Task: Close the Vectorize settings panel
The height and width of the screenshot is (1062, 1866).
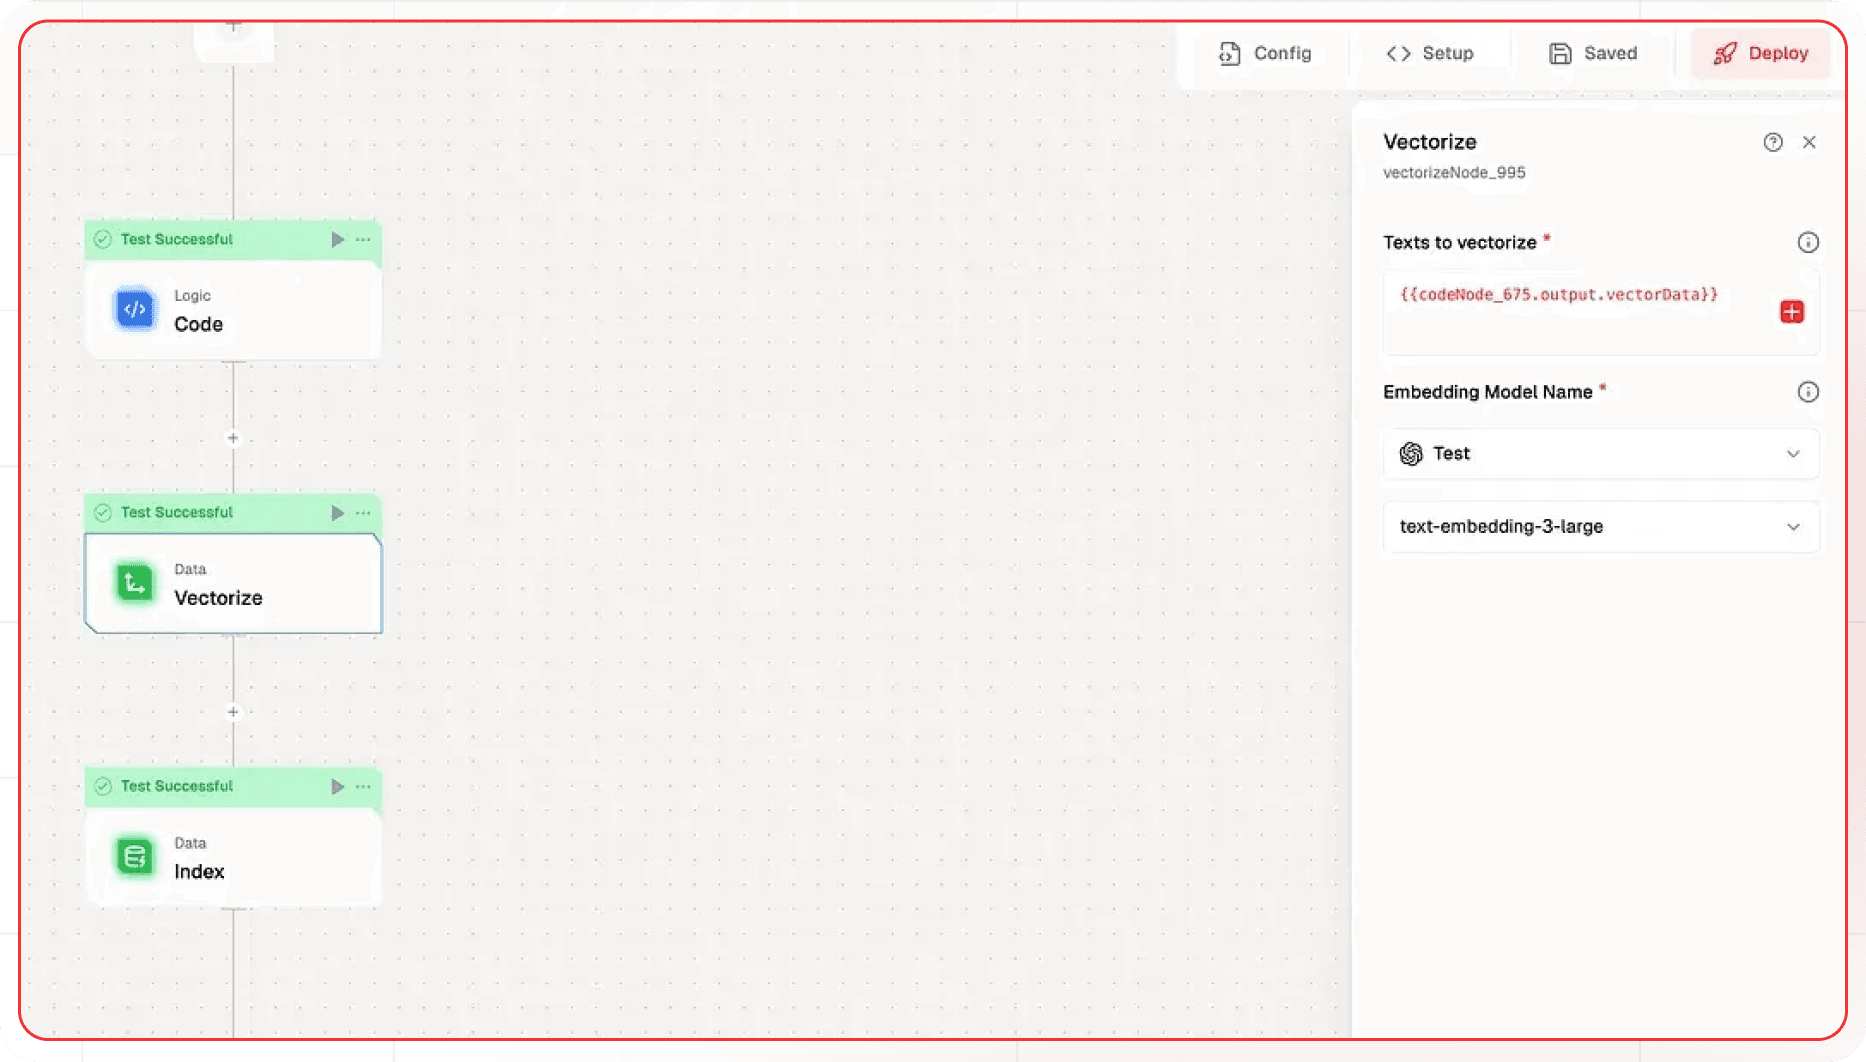Action: coord(1809,142)
